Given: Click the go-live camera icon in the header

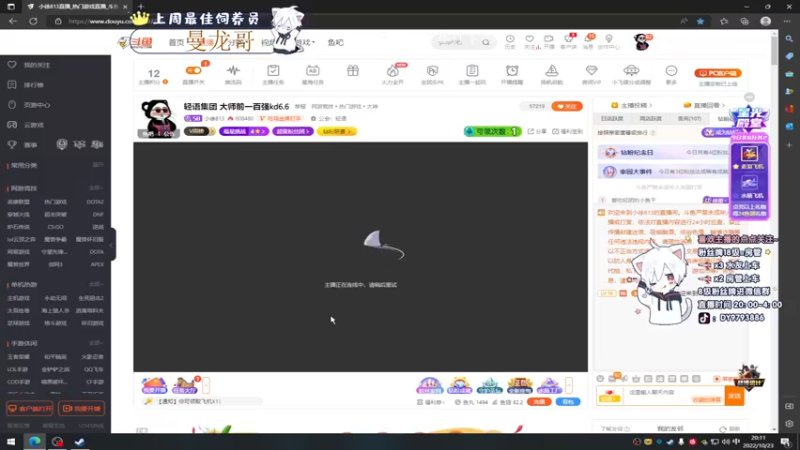Looking at the screenshot, I should click(x=548, y=39).
